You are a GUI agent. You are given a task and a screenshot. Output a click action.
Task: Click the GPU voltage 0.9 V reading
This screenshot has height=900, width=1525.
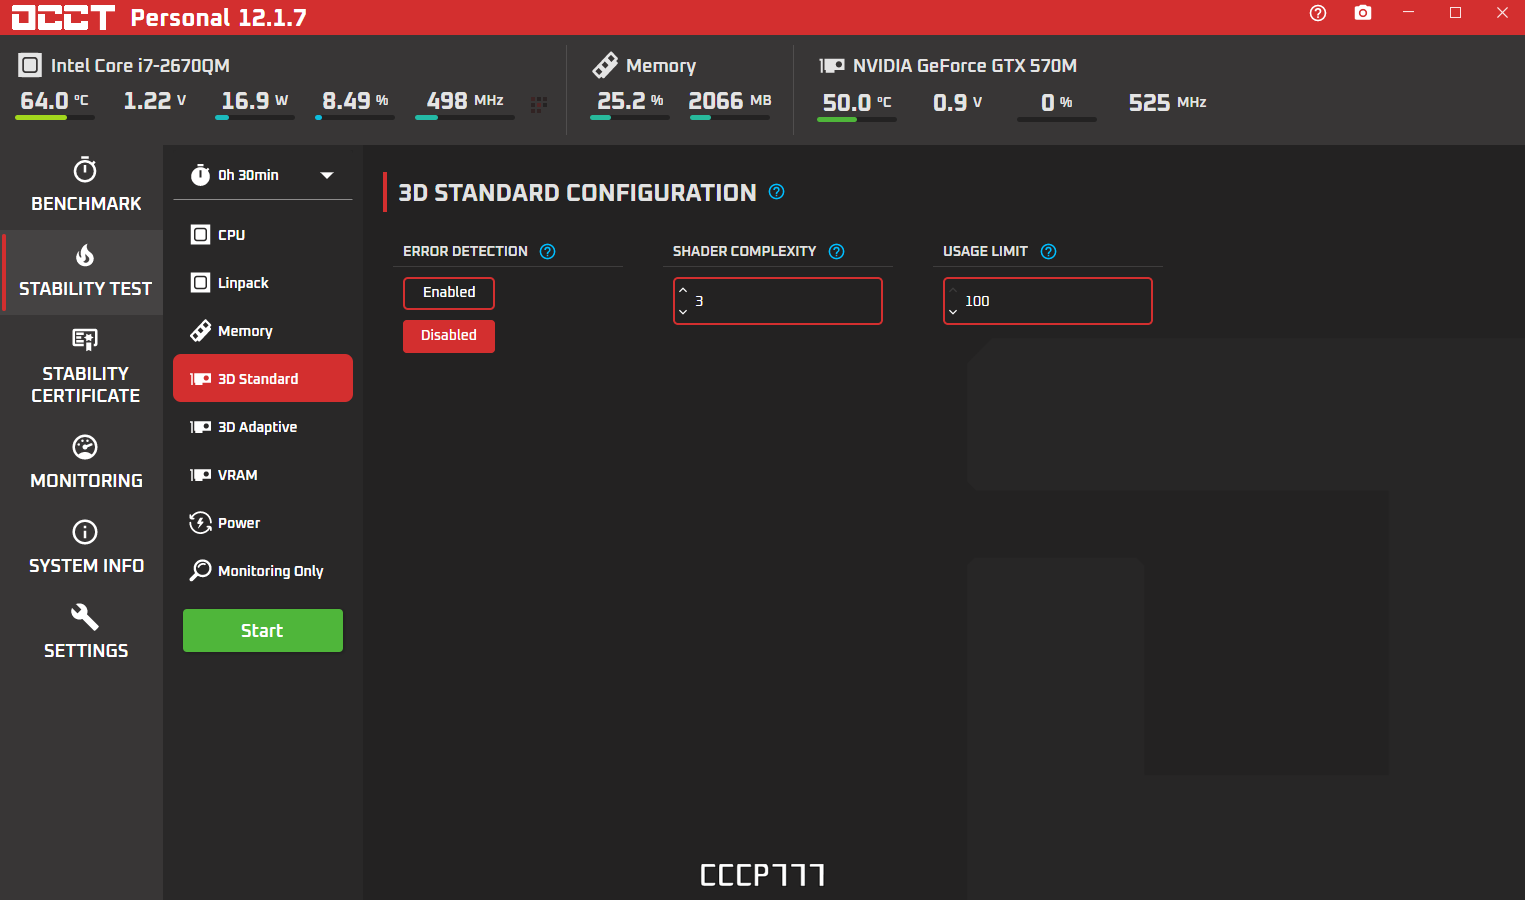[957, 103]
